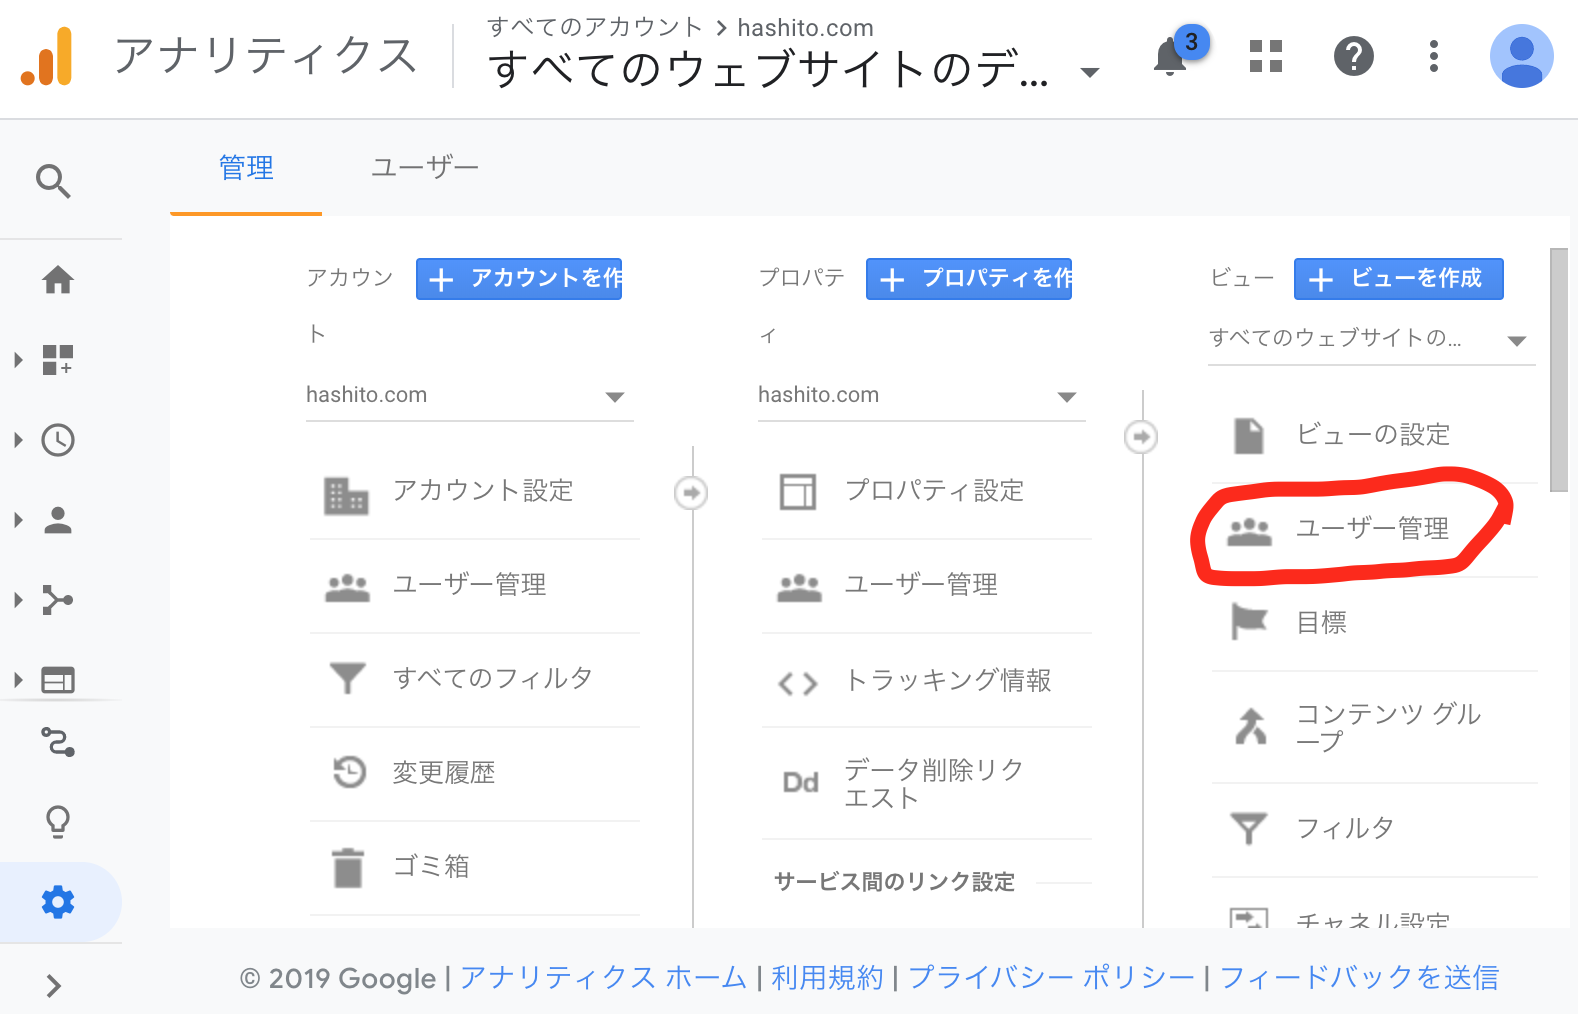Open the three-dot more options menu
Image resolution: width=1578 pixels, height=1014 pixels.
tap(1433, 57)
